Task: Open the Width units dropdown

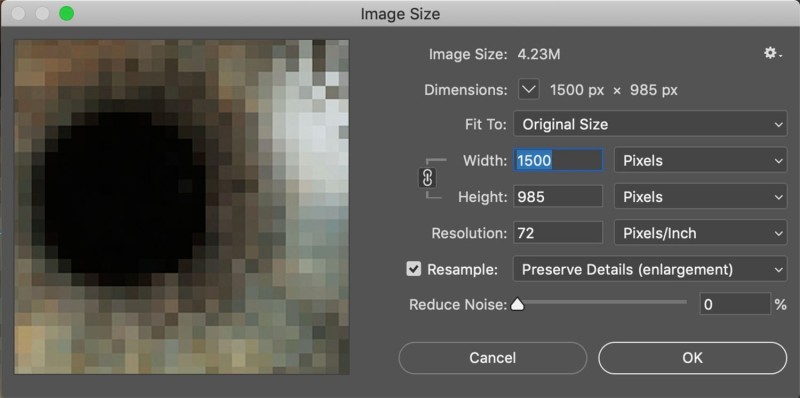Action: pyautogui.click(x=700, y=161)
